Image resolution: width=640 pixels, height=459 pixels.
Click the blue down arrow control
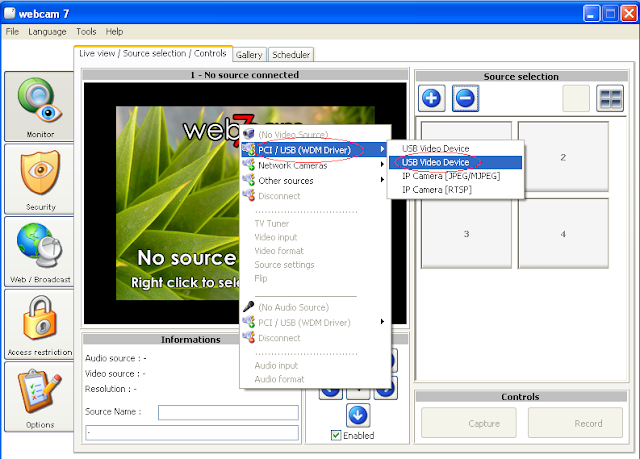coord(358,415)
